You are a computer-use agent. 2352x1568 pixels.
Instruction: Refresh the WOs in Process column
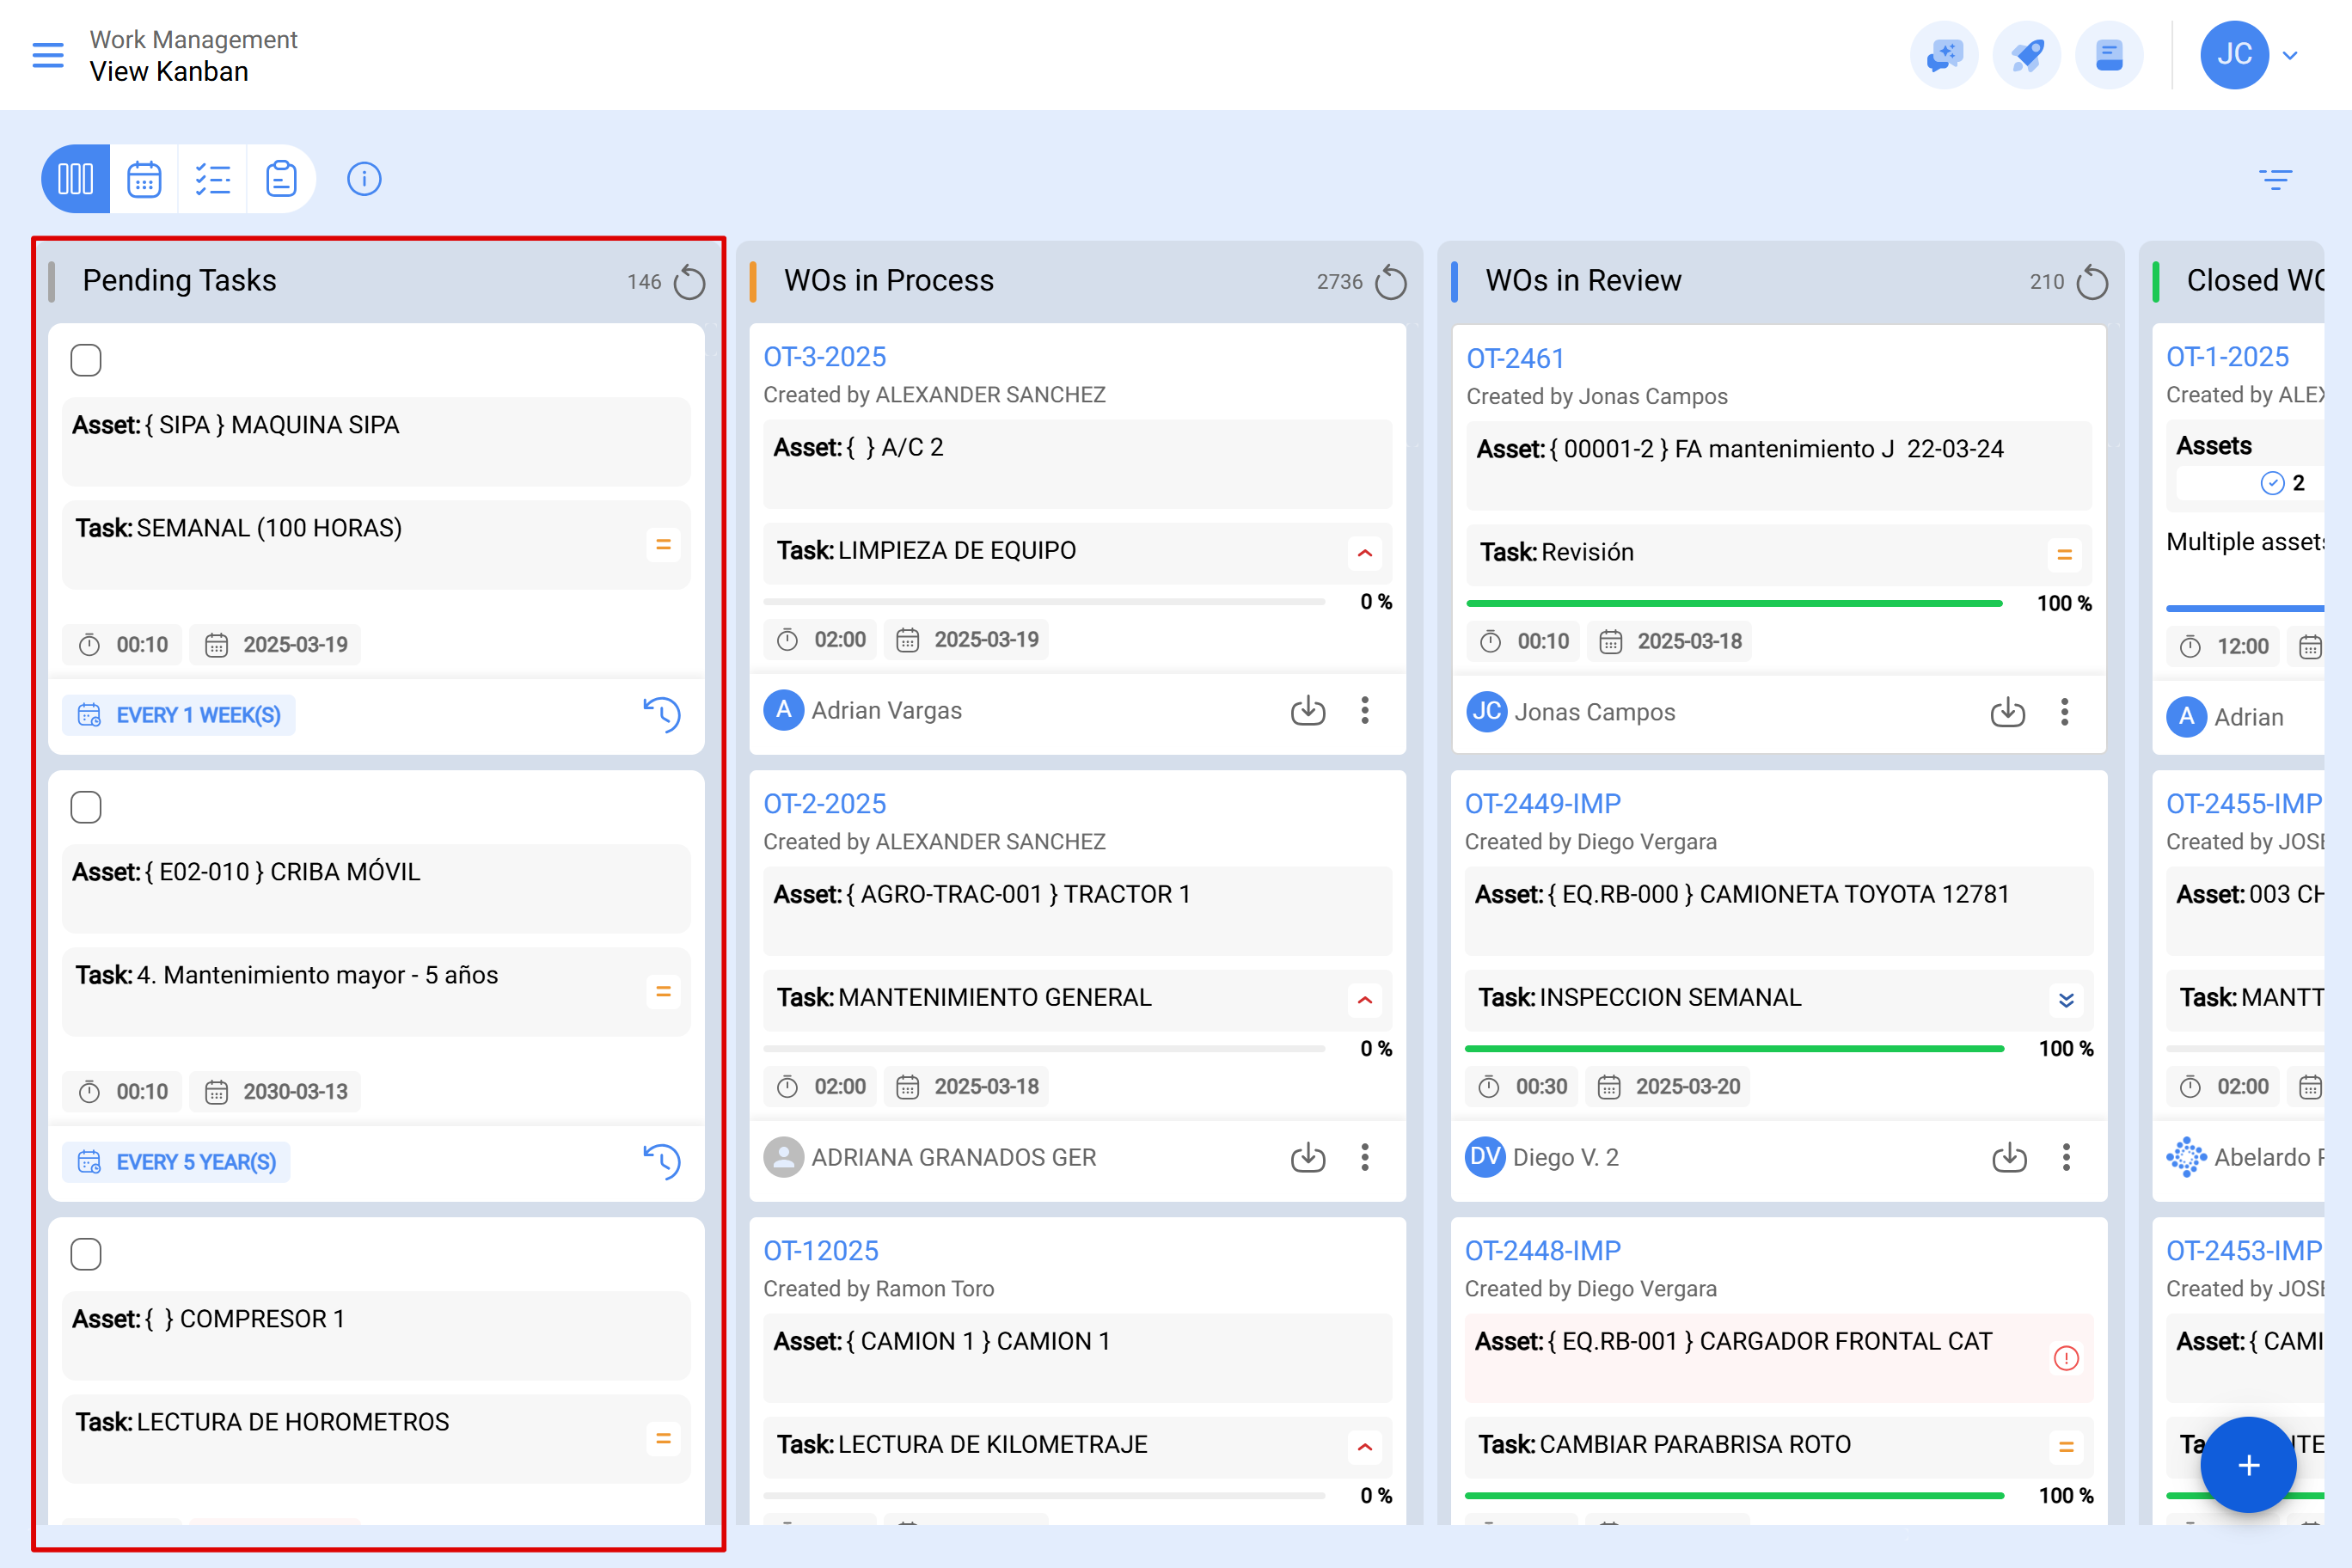point(1390,282)
